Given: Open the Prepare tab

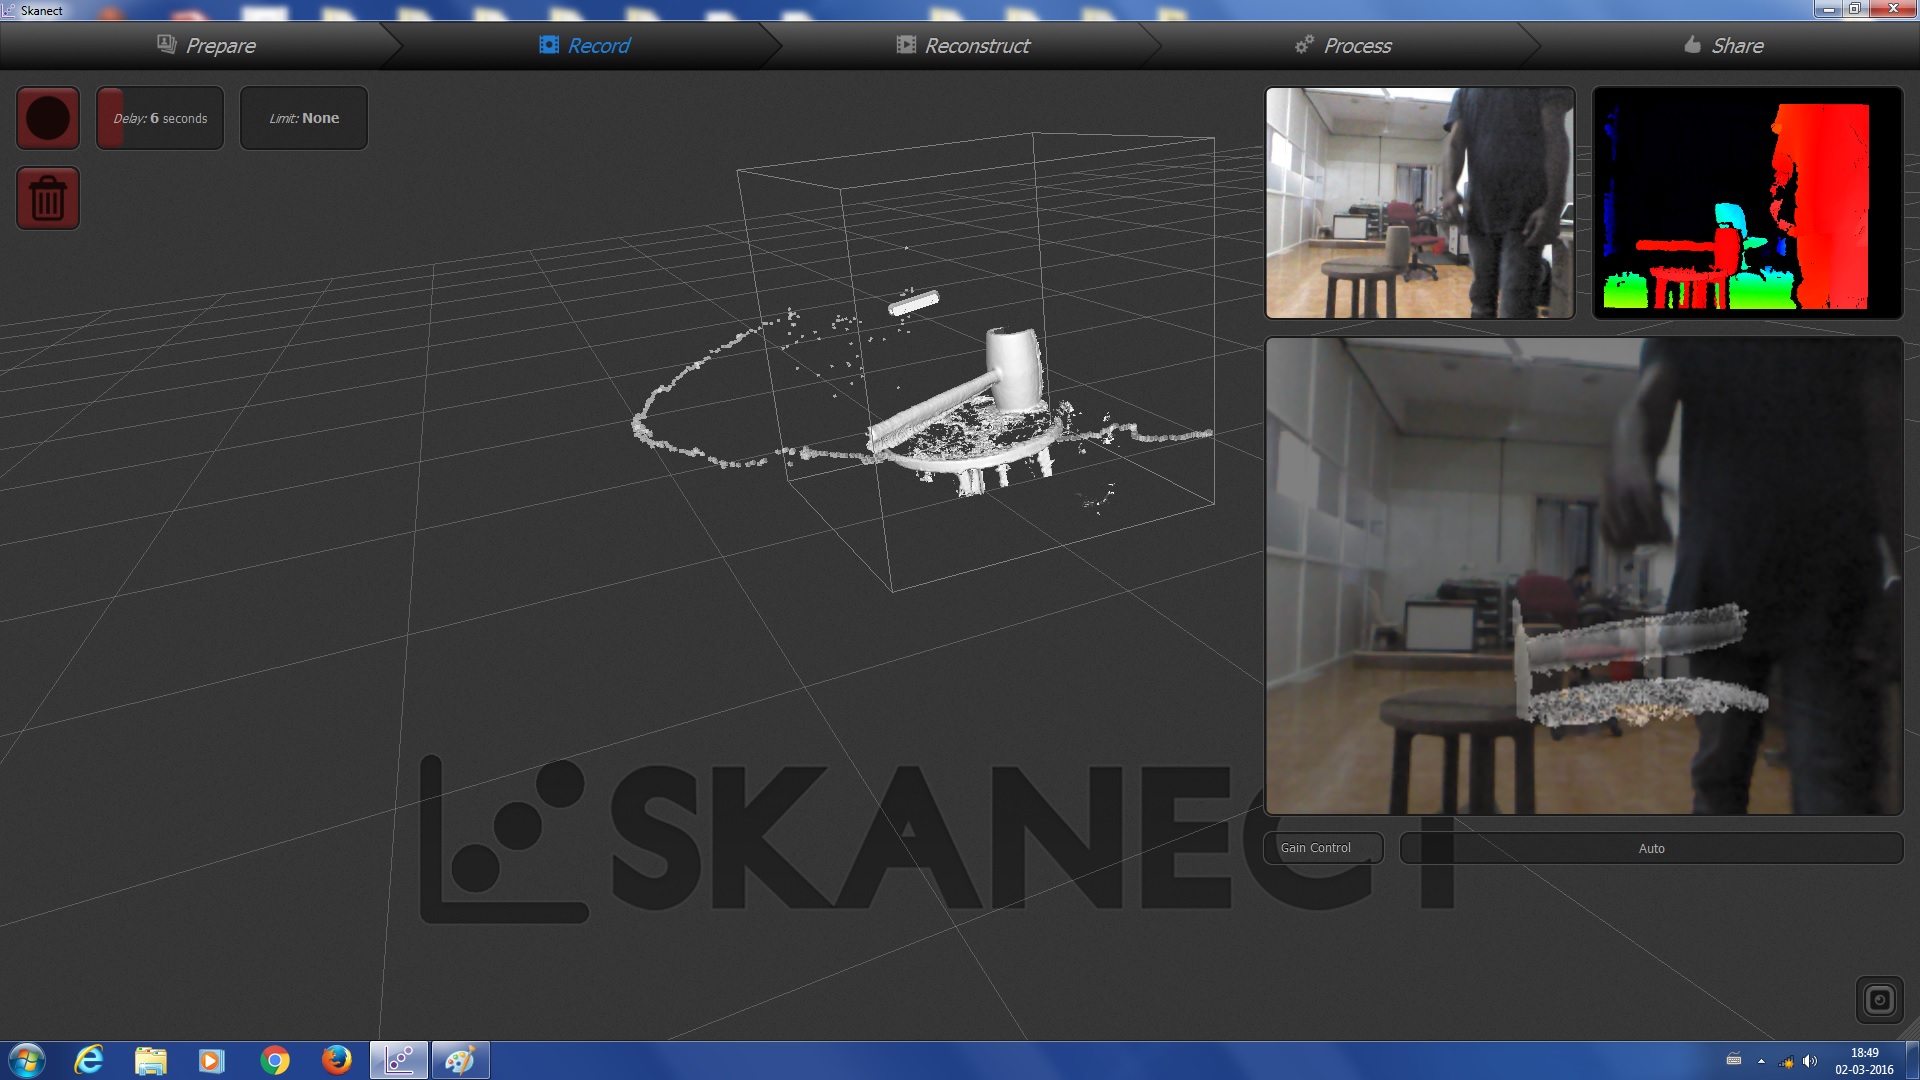Looking at the screenshot, I should point(206,45).
